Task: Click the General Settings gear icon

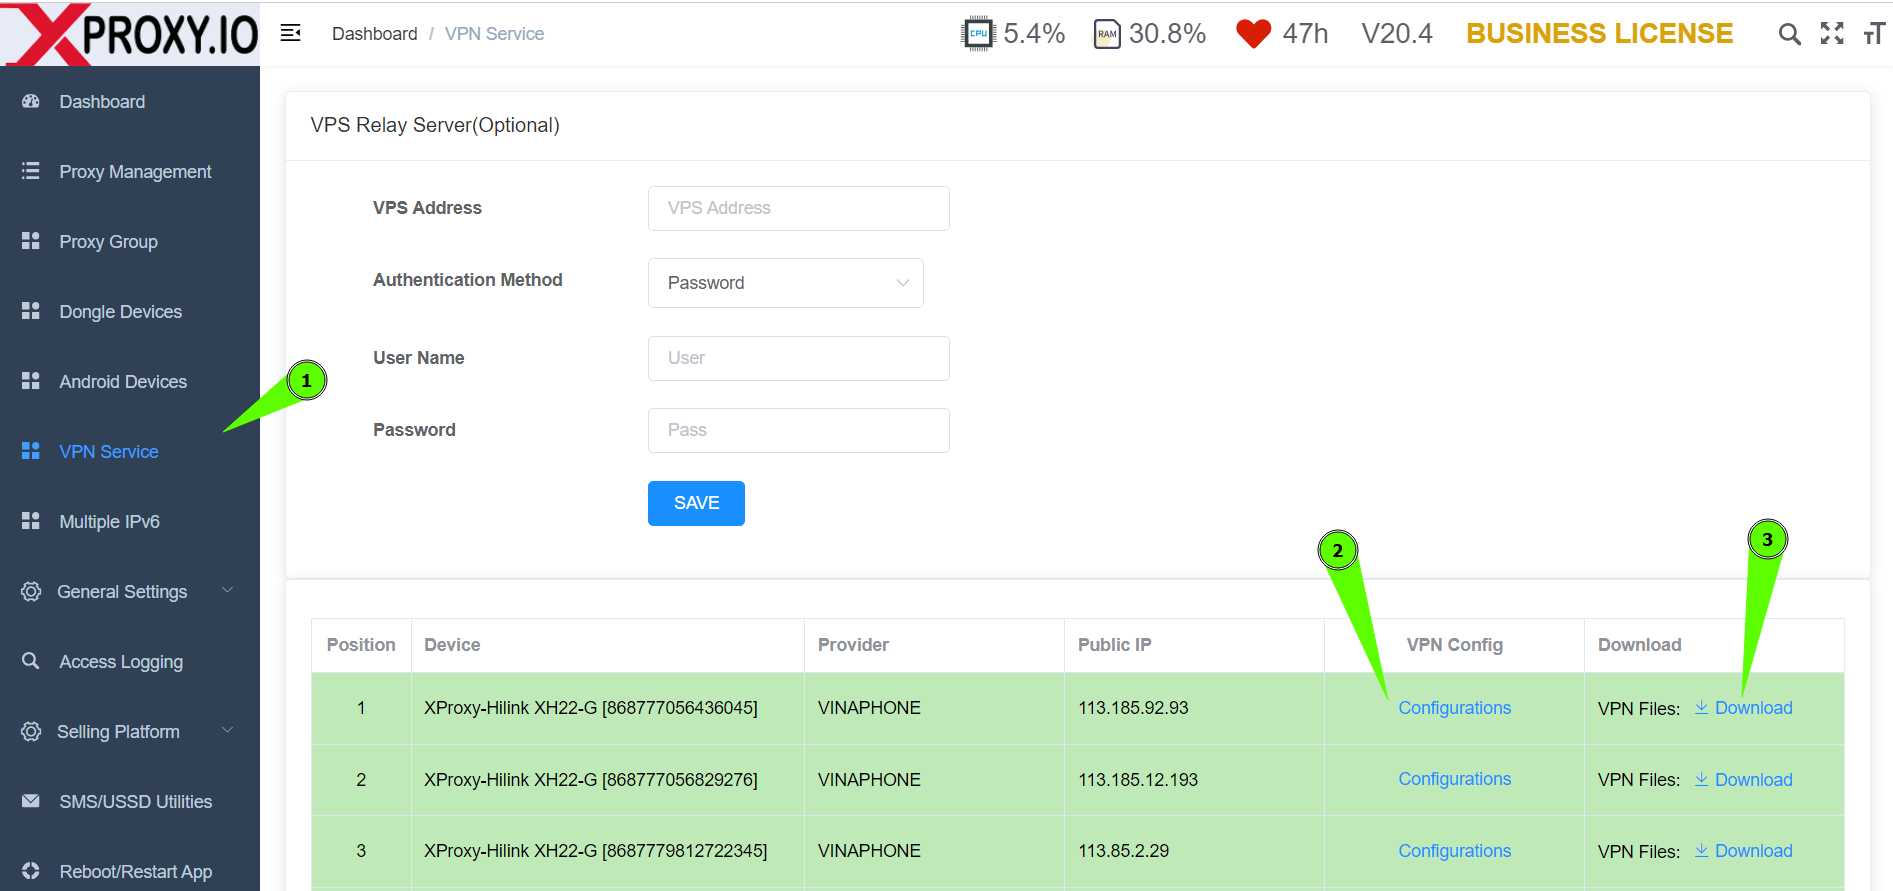Action: pos(31,591)
